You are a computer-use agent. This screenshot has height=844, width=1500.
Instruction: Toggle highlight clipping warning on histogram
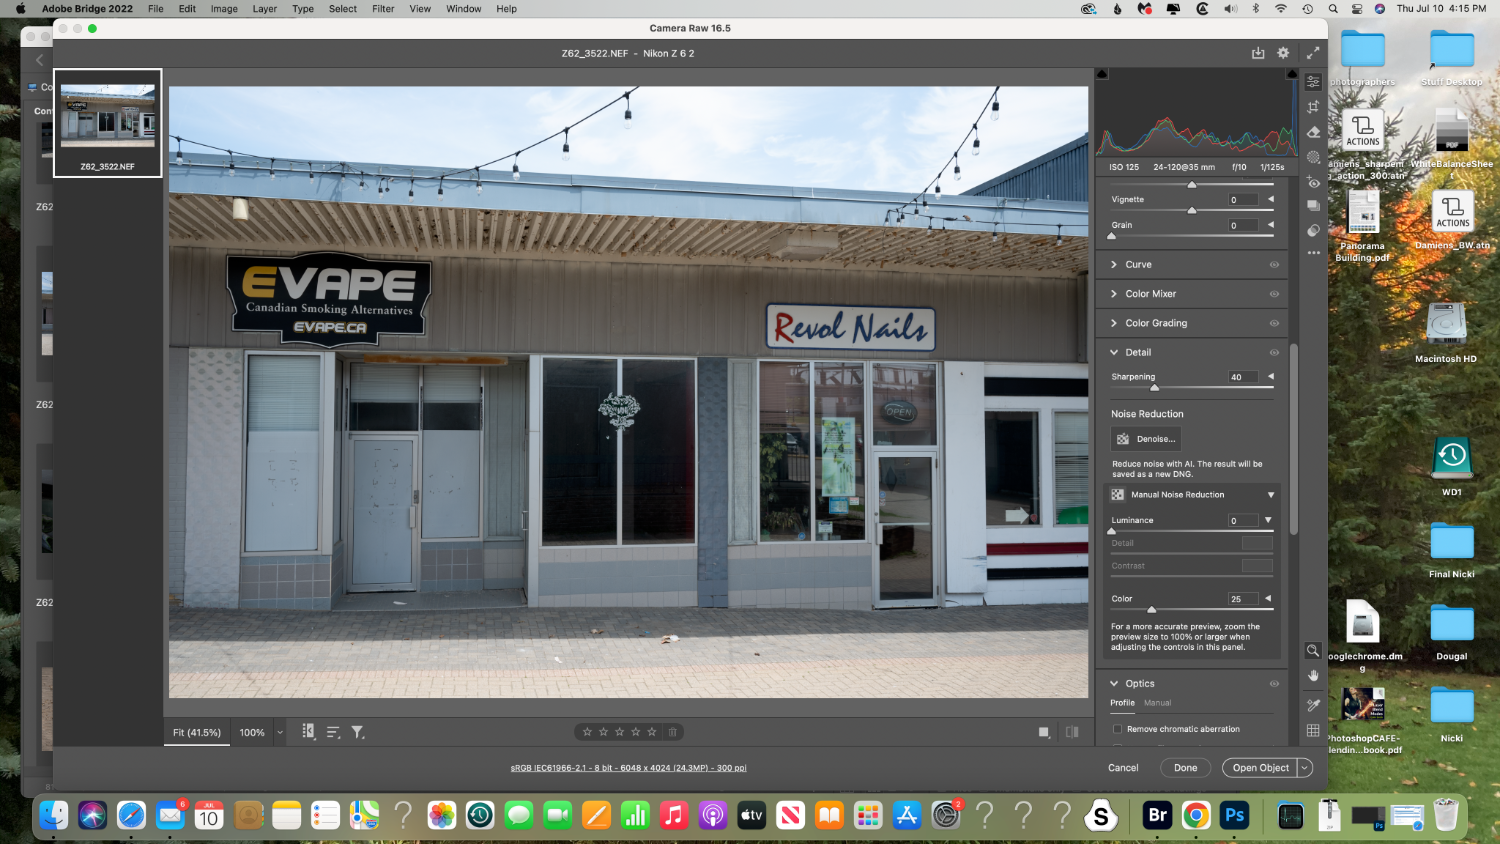click(1291, 74)
